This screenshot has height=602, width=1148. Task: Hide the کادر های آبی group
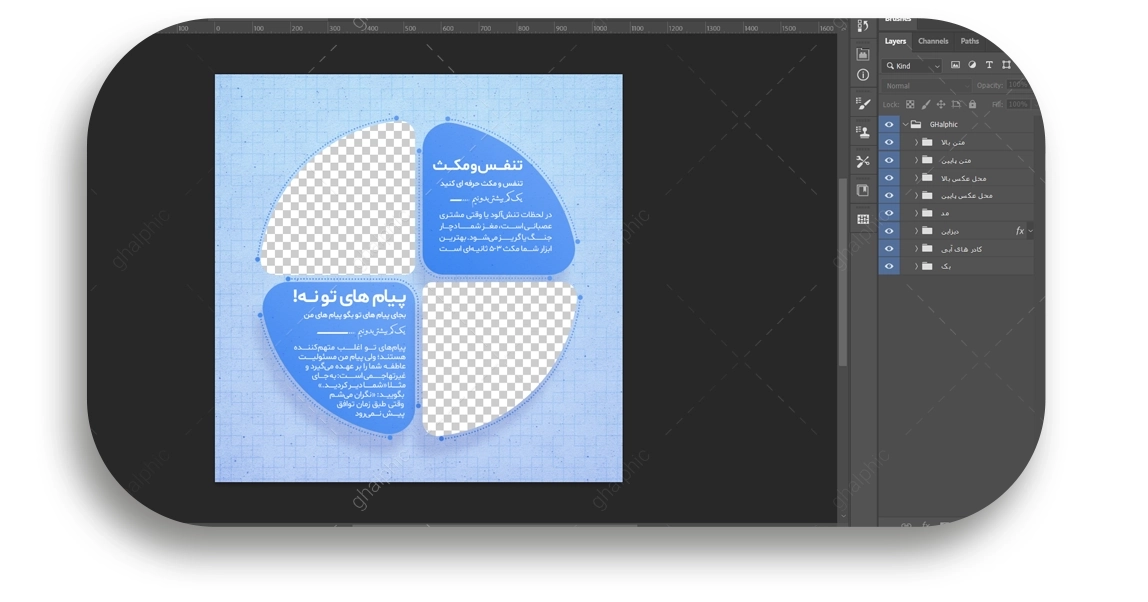[889, 248]
